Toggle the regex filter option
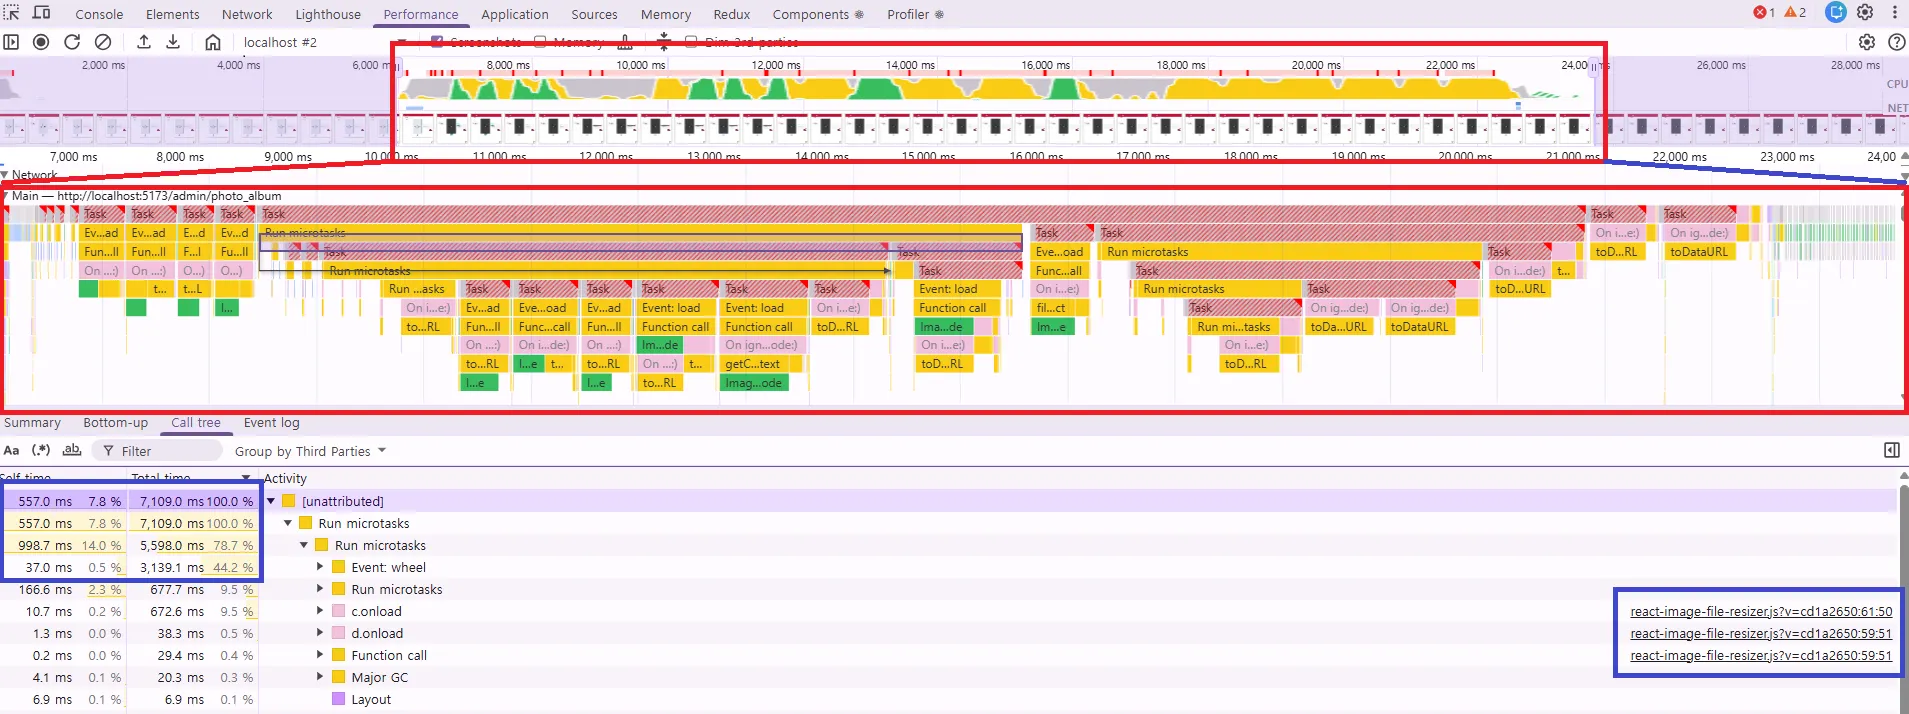 (x=41, y=451)
